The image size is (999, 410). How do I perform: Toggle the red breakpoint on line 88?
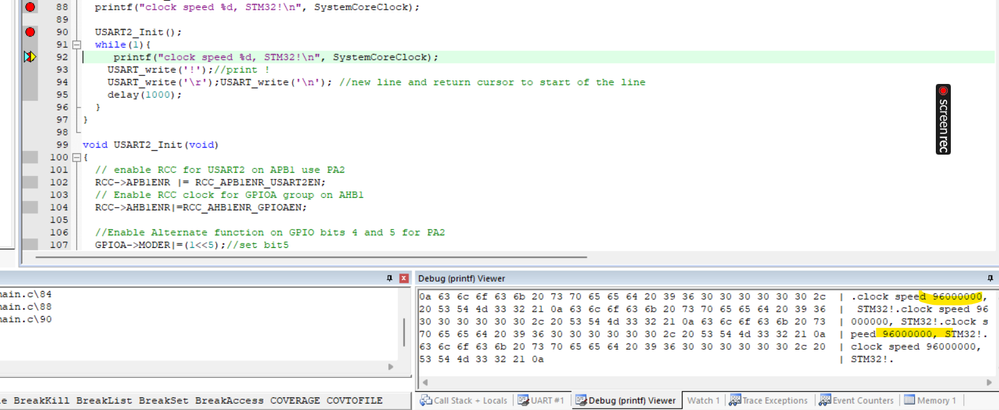click(30, 7)
